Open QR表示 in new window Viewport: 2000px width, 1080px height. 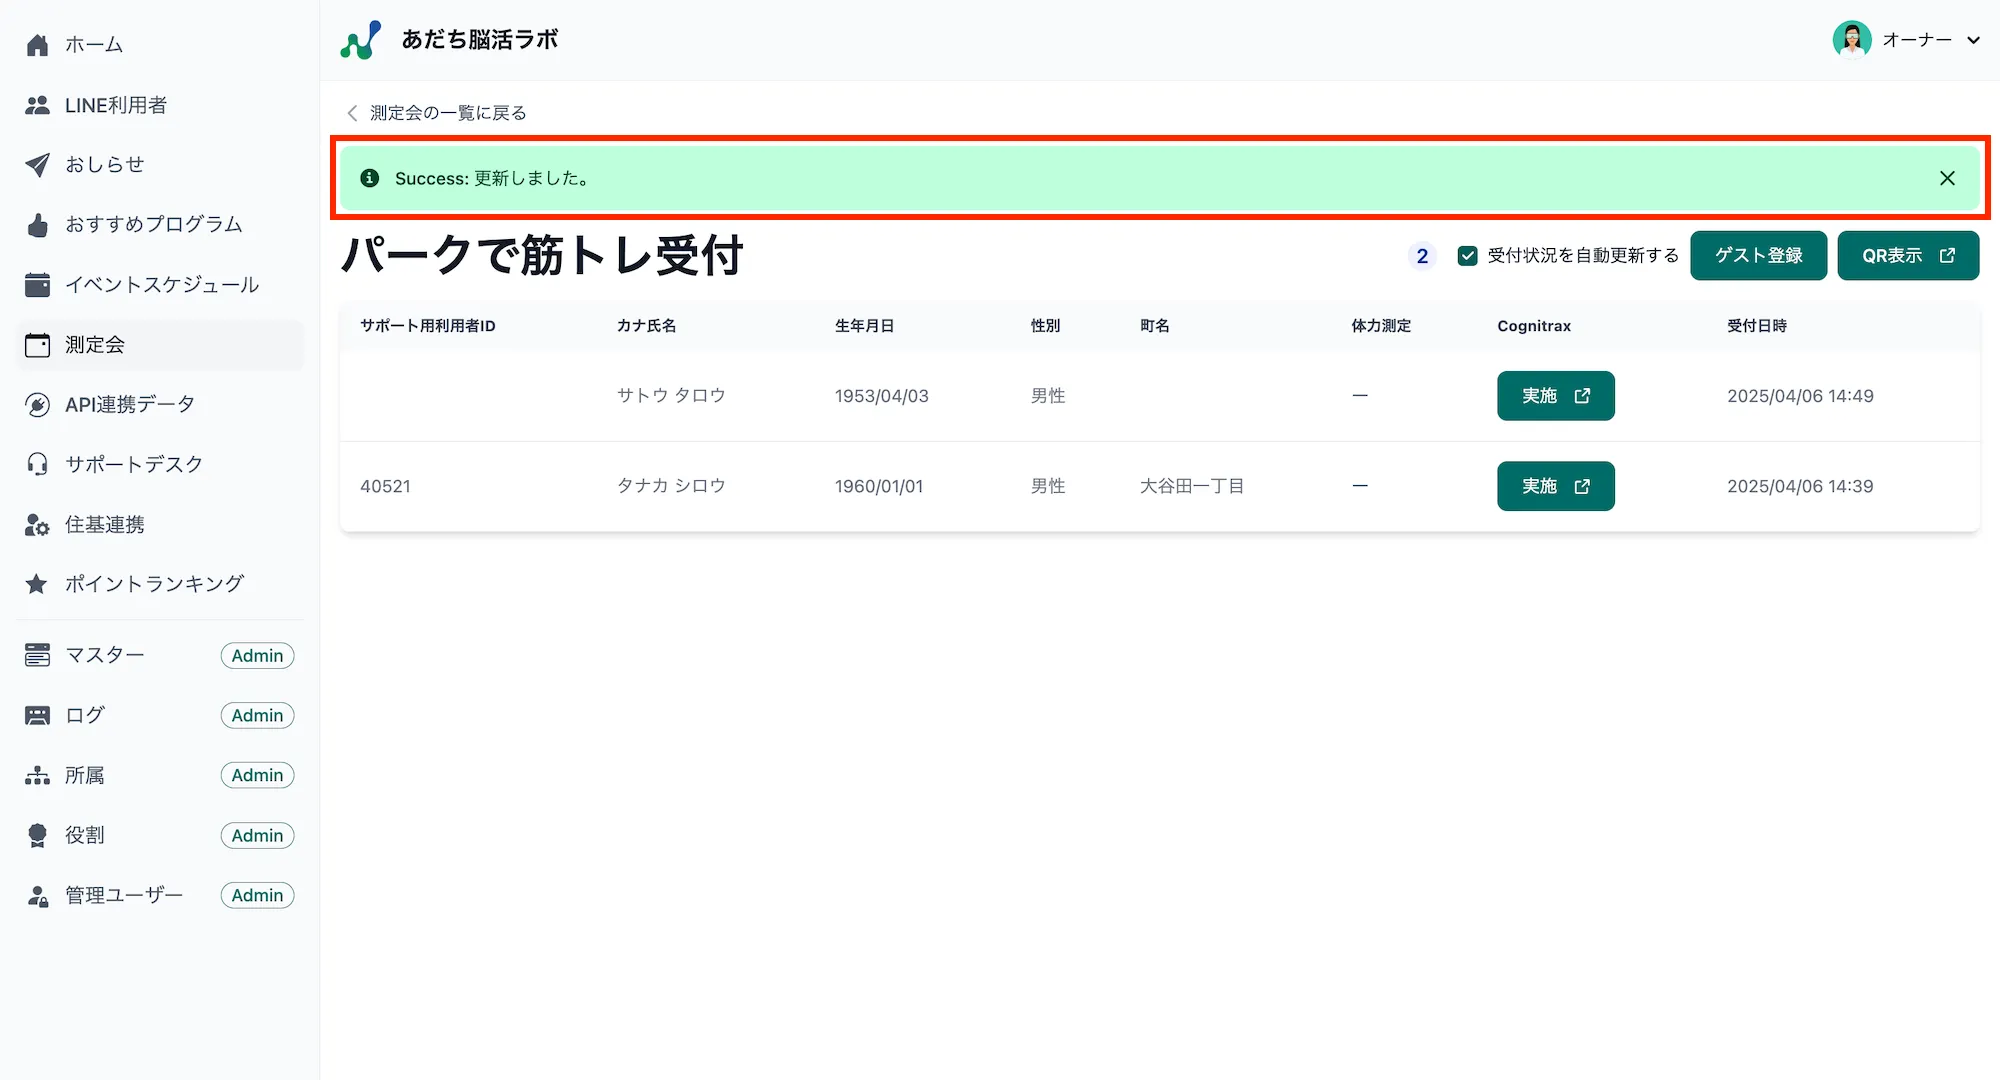coord(1907,255)
